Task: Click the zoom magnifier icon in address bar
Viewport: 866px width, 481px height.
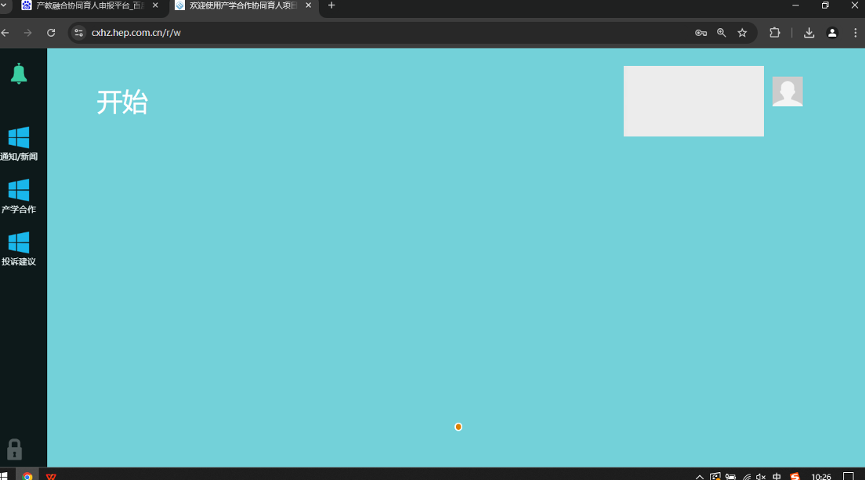Action: point(721,33)
